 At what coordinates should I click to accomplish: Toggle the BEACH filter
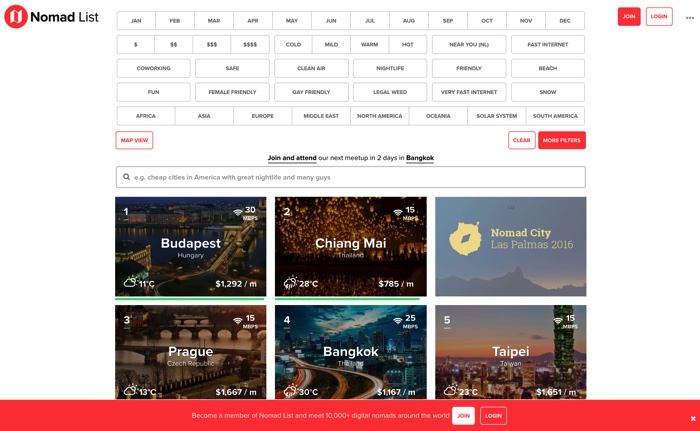(x=548, y=68)
